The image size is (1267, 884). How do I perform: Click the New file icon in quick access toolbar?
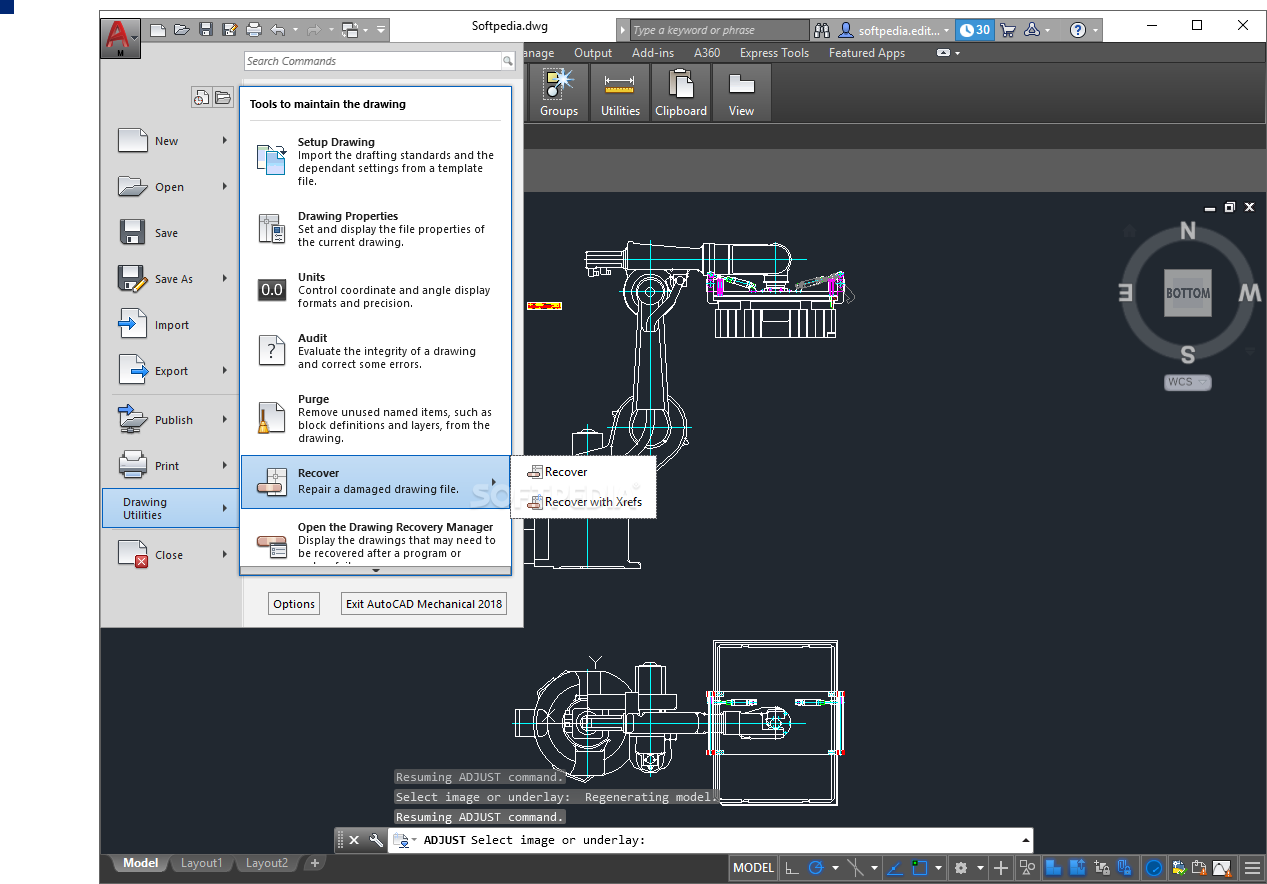tap(158, 30)
